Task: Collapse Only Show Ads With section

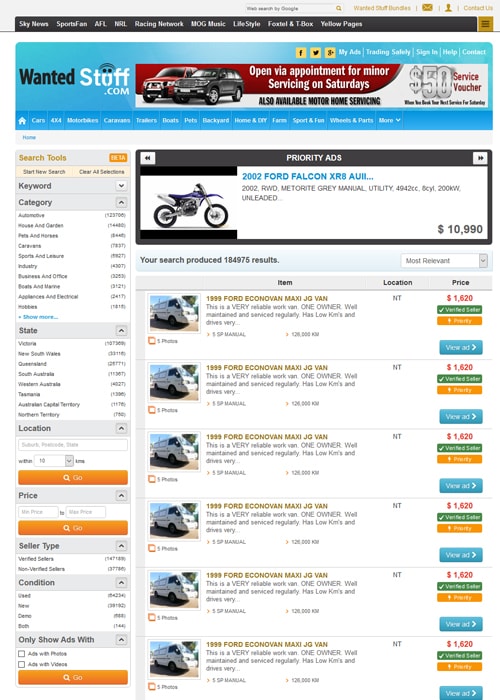Action: pyautogui.click(x=121, y=640)
